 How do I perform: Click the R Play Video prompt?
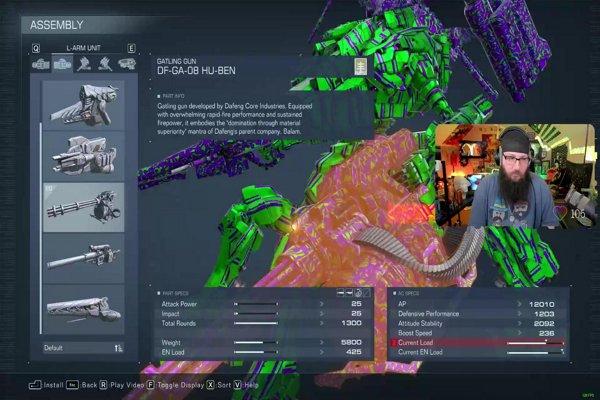coord(122,385)
